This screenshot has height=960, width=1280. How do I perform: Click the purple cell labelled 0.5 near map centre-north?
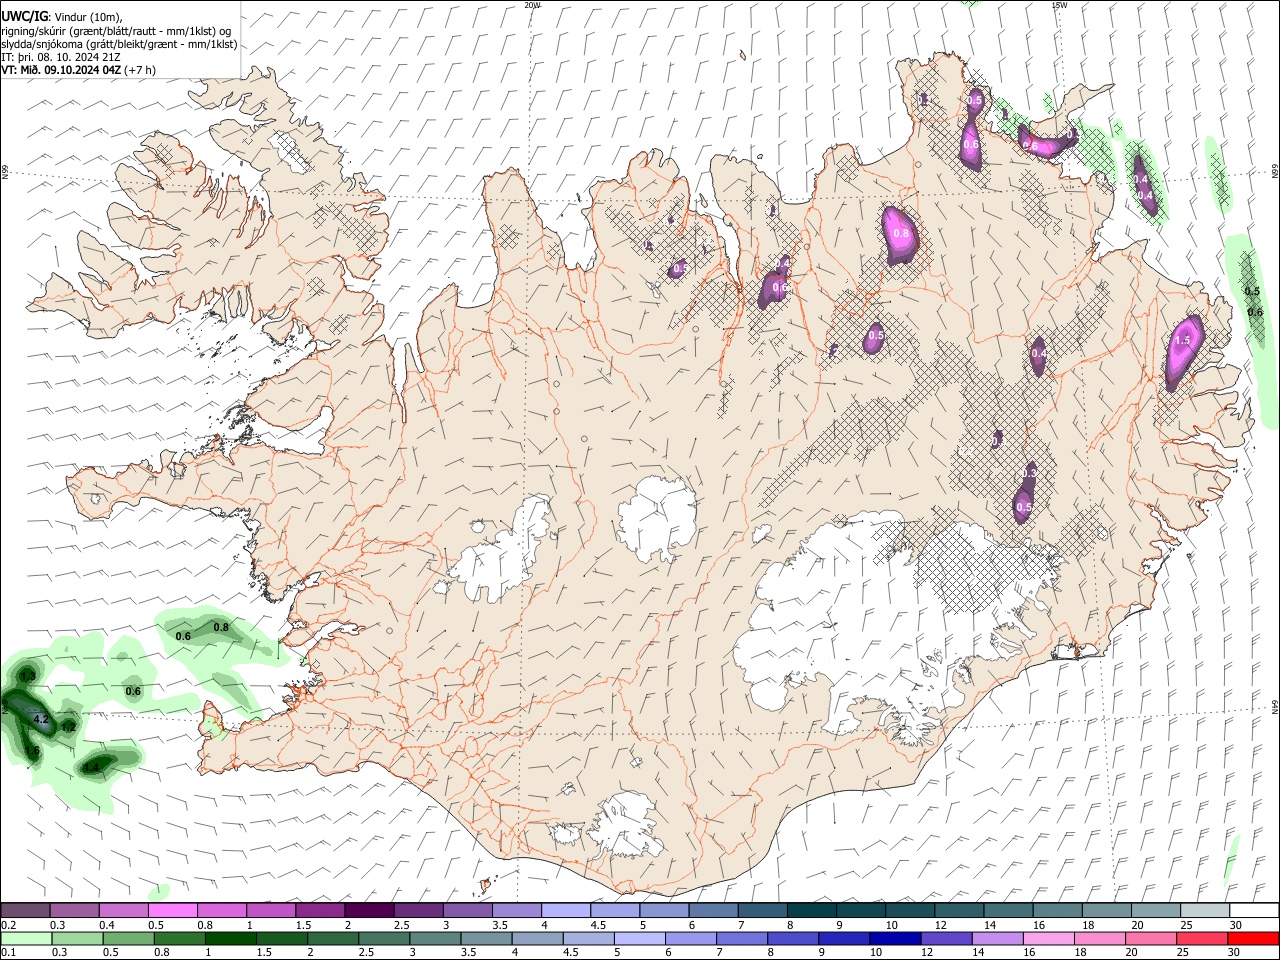[x=876, y=337]
